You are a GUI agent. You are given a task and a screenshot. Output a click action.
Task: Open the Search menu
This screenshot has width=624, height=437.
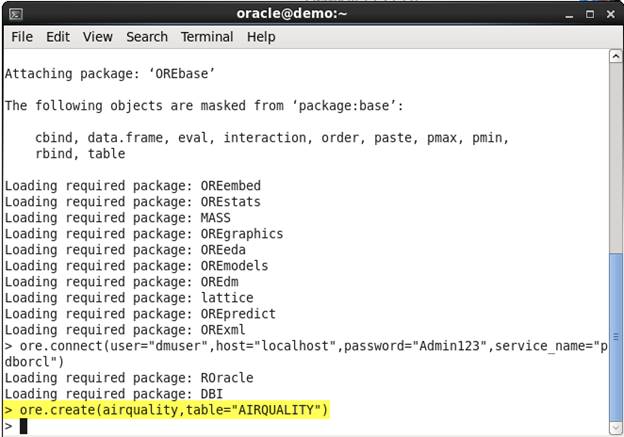[x=147, y=37]
